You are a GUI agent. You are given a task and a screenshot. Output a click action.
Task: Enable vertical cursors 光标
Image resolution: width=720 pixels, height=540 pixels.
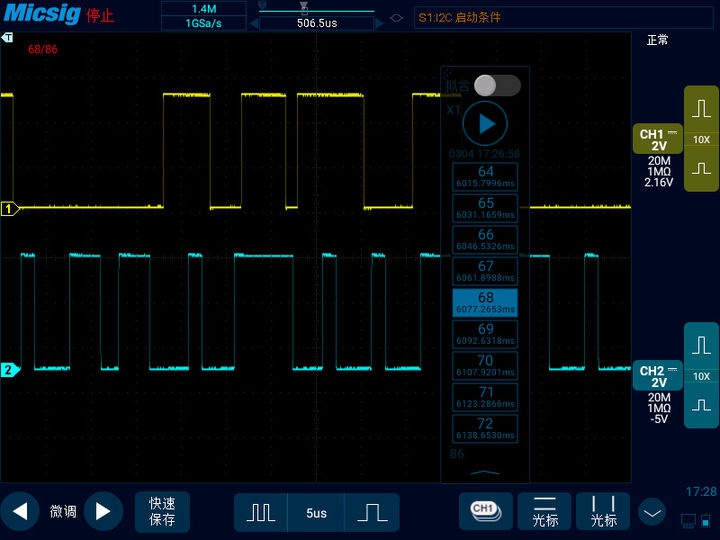click(603, 512)
